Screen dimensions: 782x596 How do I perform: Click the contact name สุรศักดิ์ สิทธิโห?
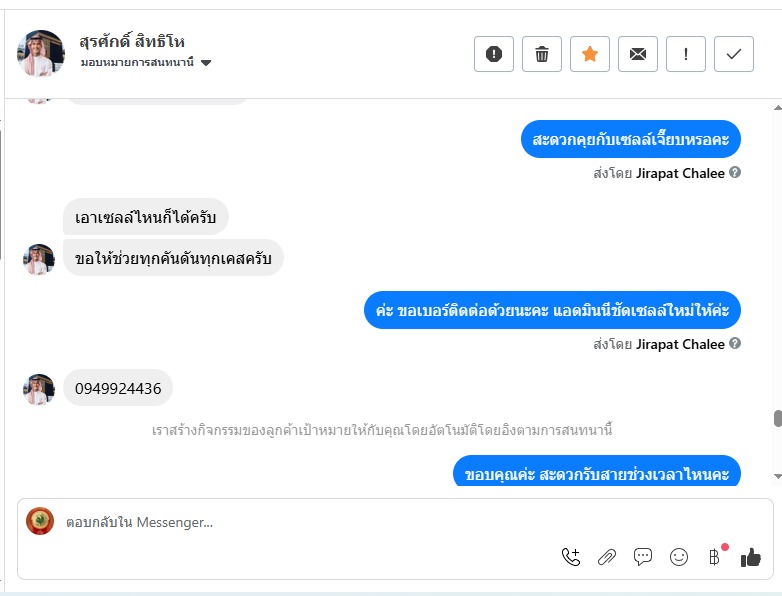click(x=132, y=42)
